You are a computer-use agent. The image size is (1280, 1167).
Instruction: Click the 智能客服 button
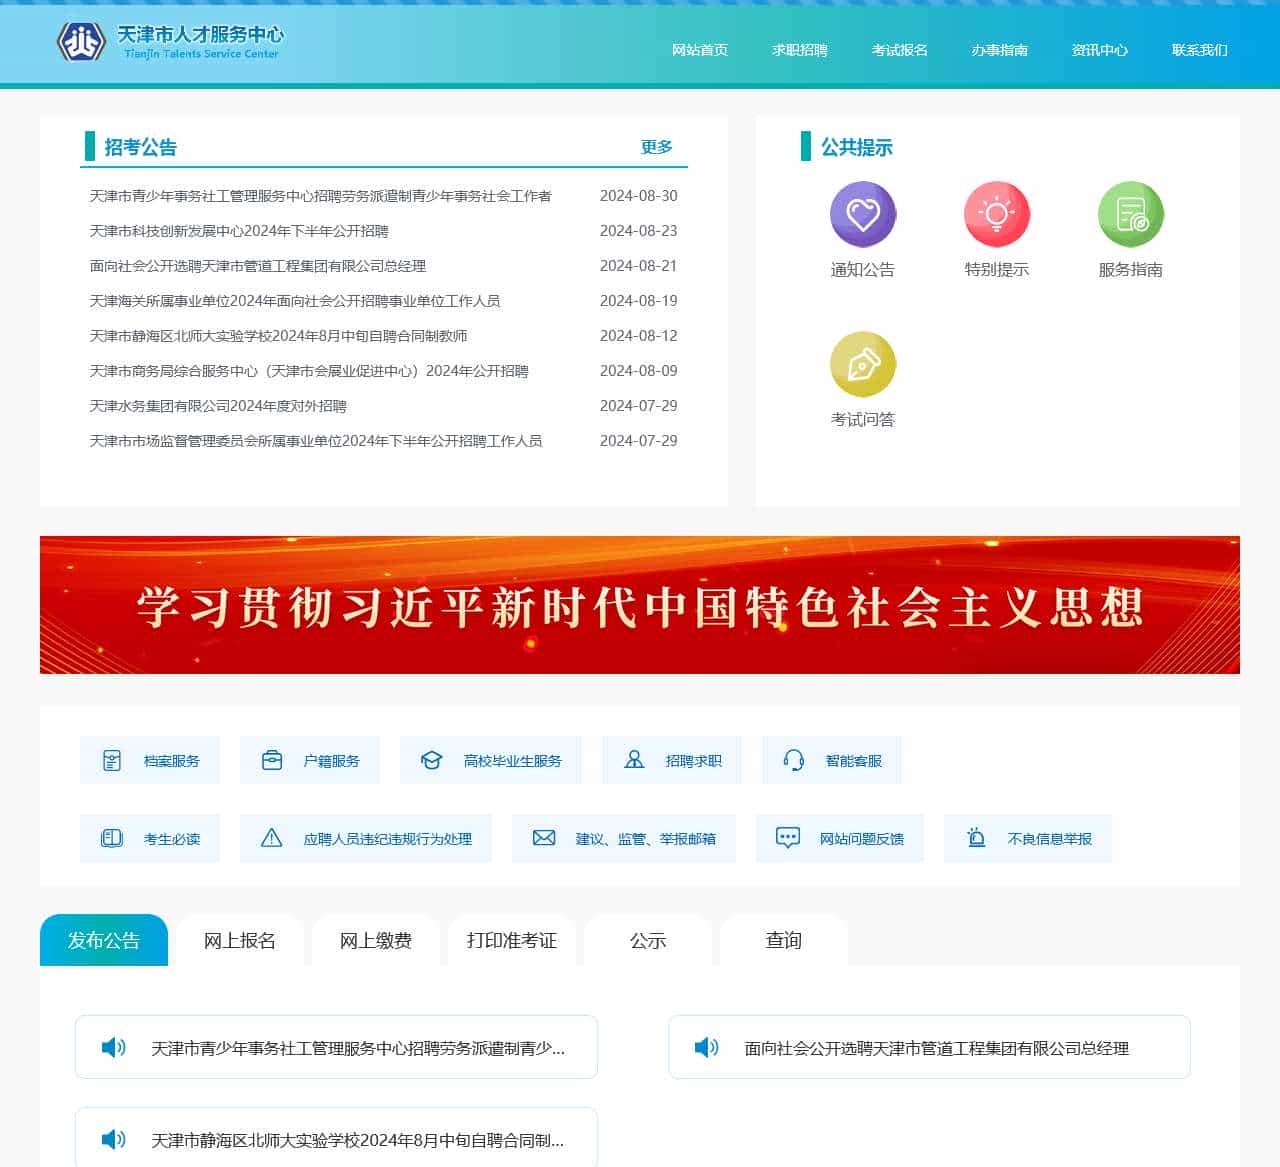(x=832, y=760)
